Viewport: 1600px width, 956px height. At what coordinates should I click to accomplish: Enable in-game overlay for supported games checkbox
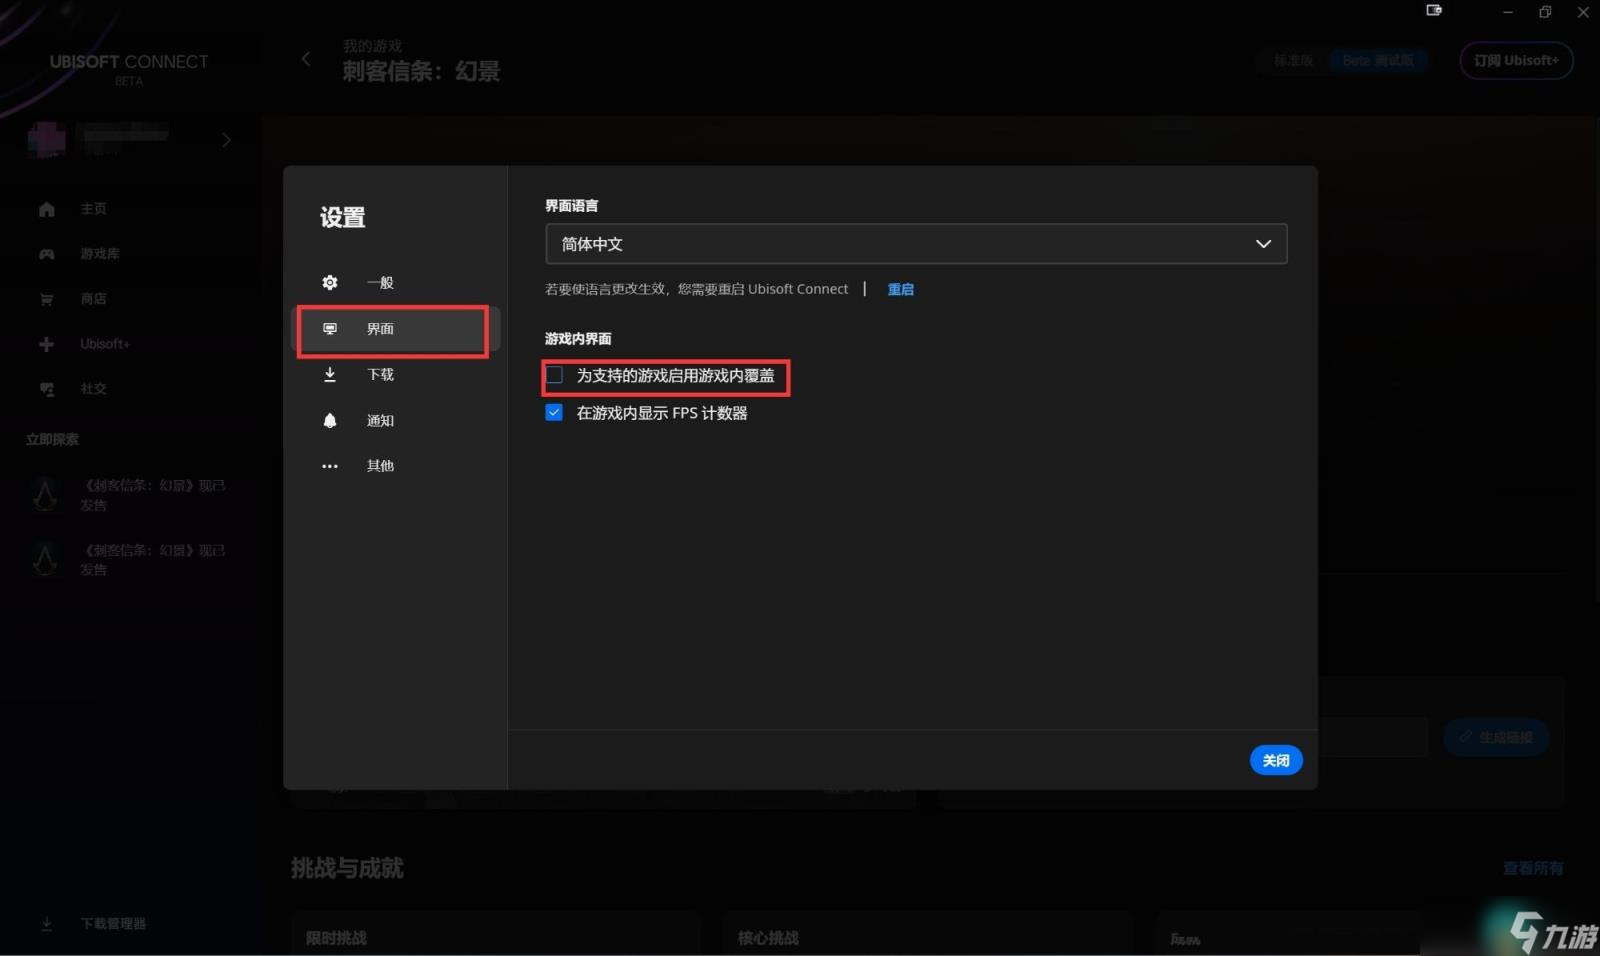(x=554, y=376)
